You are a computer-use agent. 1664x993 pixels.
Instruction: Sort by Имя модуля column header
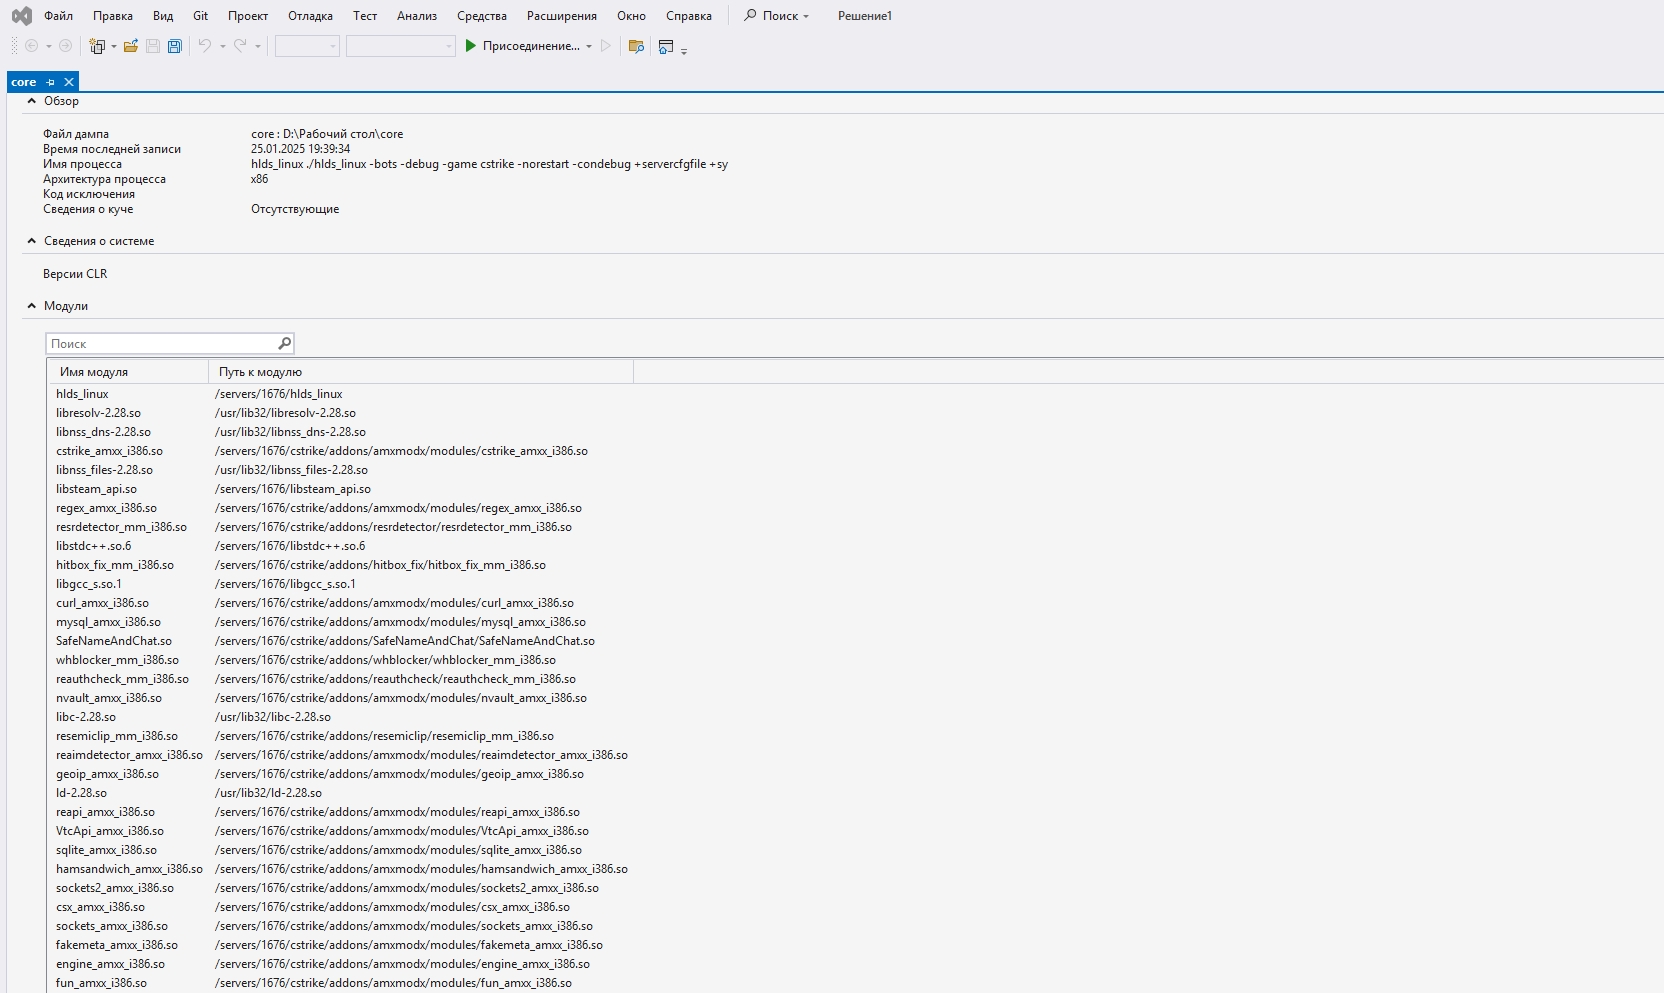(x=129, y=372)
